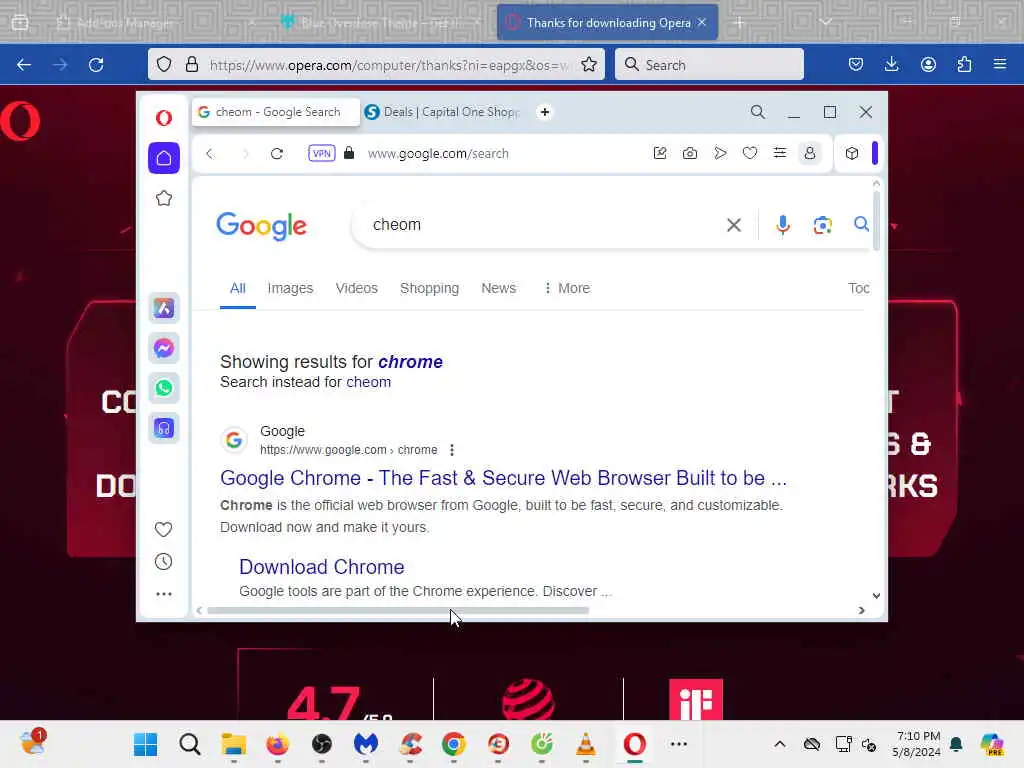Switch to Videos results tab

click(x=357, y=289)
